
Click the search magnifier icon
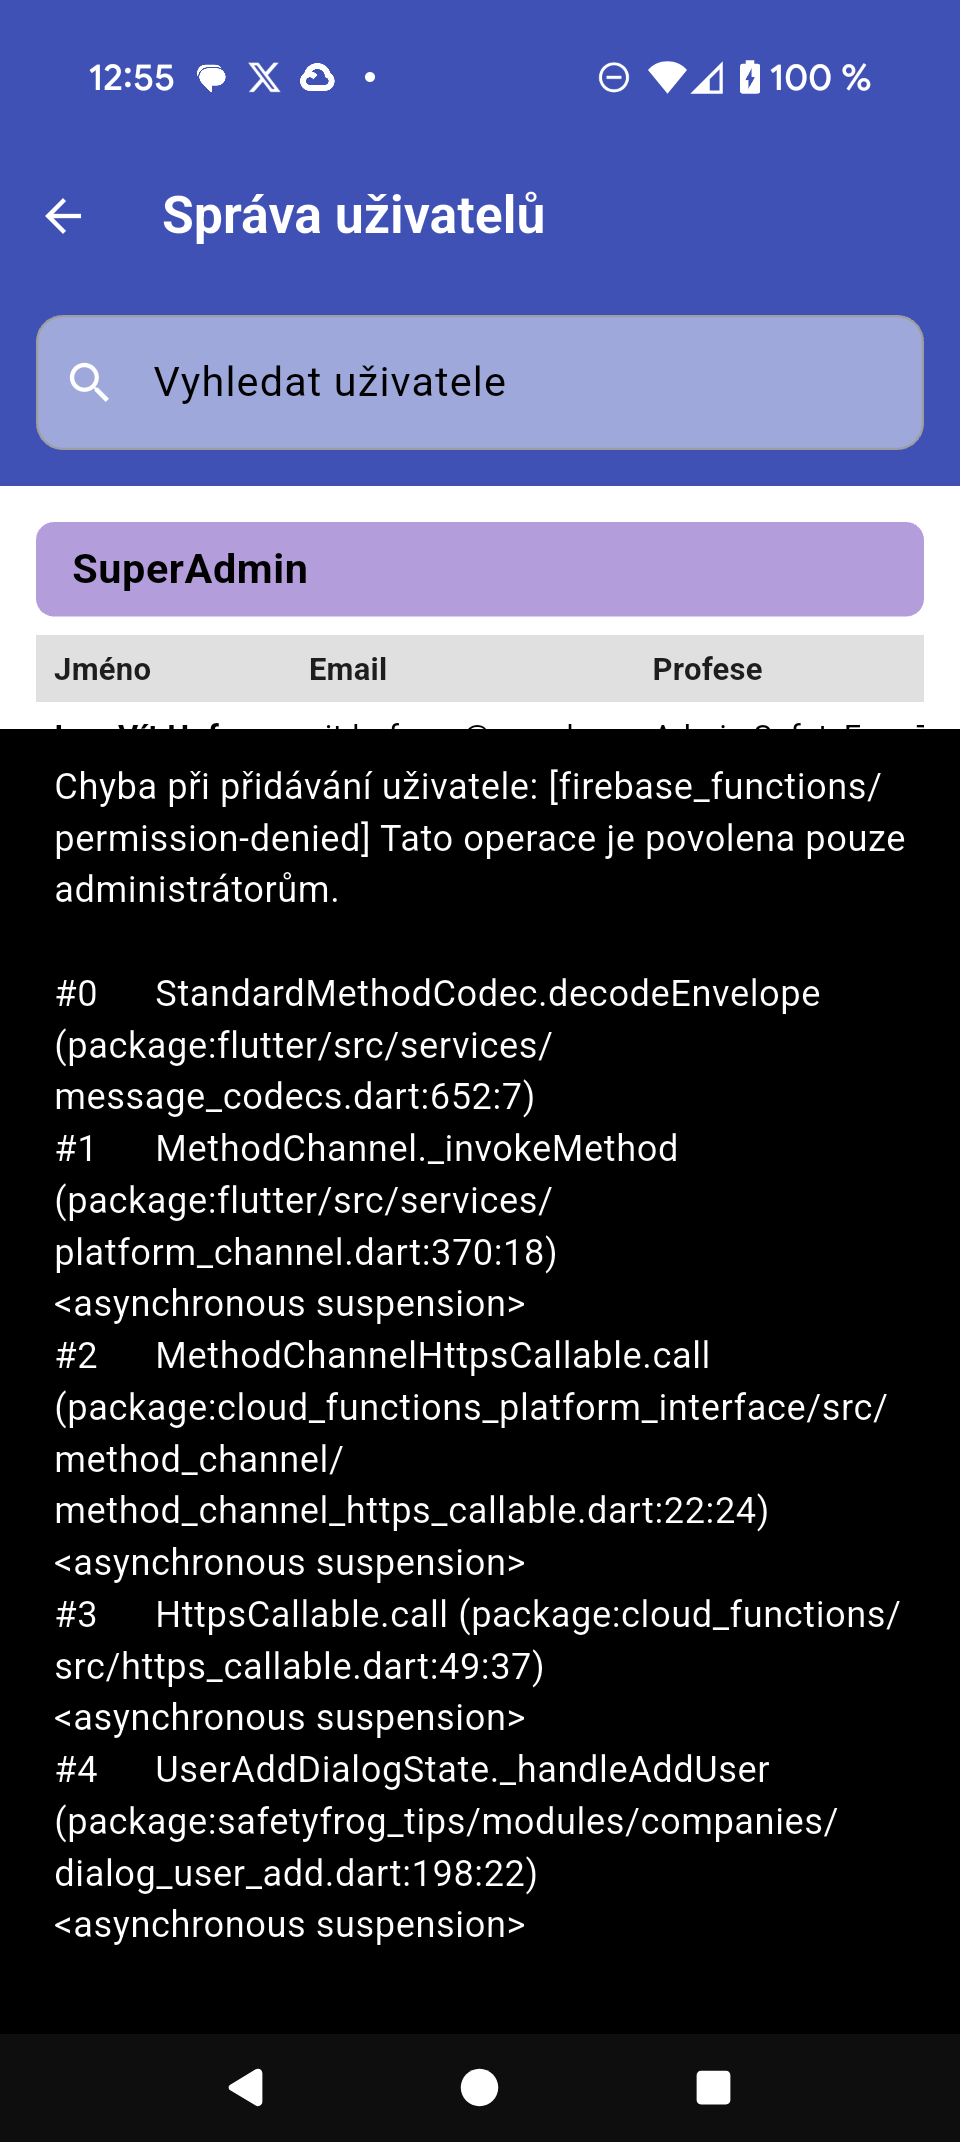click(89, 382)
